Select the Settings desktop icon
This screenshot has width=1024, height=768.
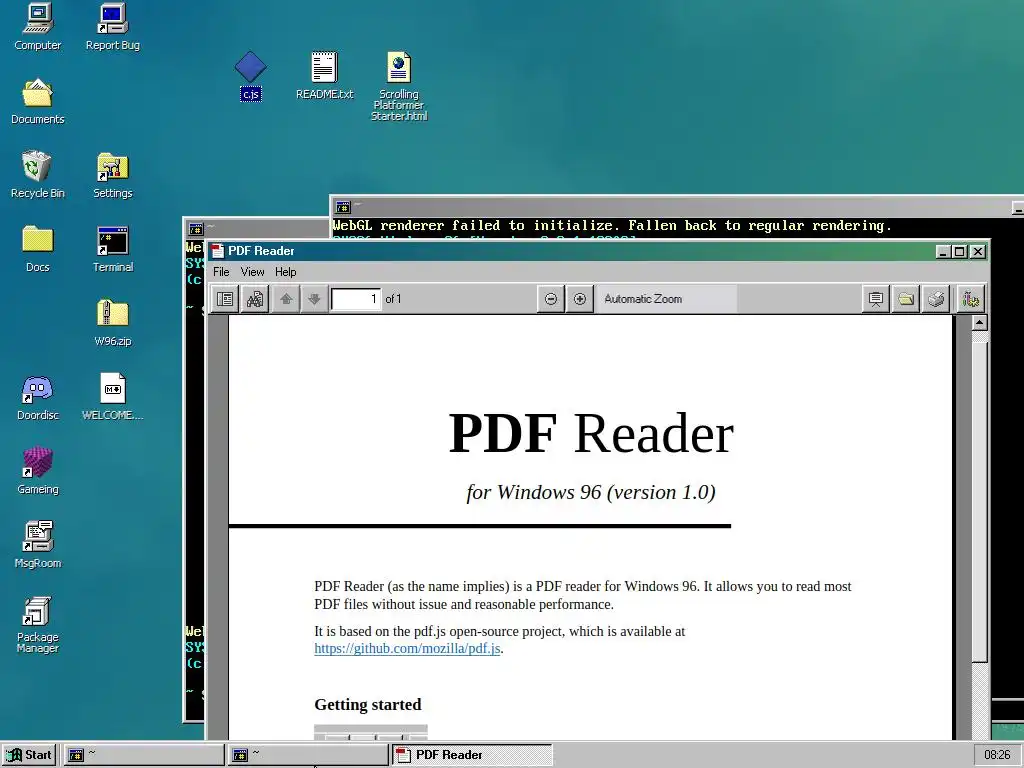(112, 175)
